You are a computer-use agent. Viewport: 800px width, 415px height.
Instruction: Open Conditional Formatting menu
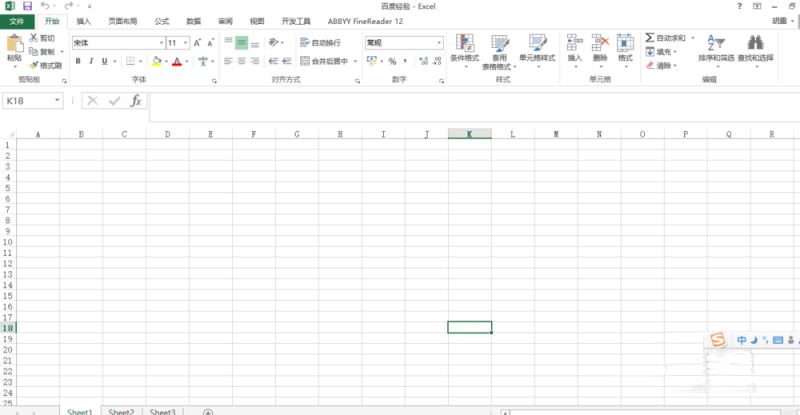point(465,49)
